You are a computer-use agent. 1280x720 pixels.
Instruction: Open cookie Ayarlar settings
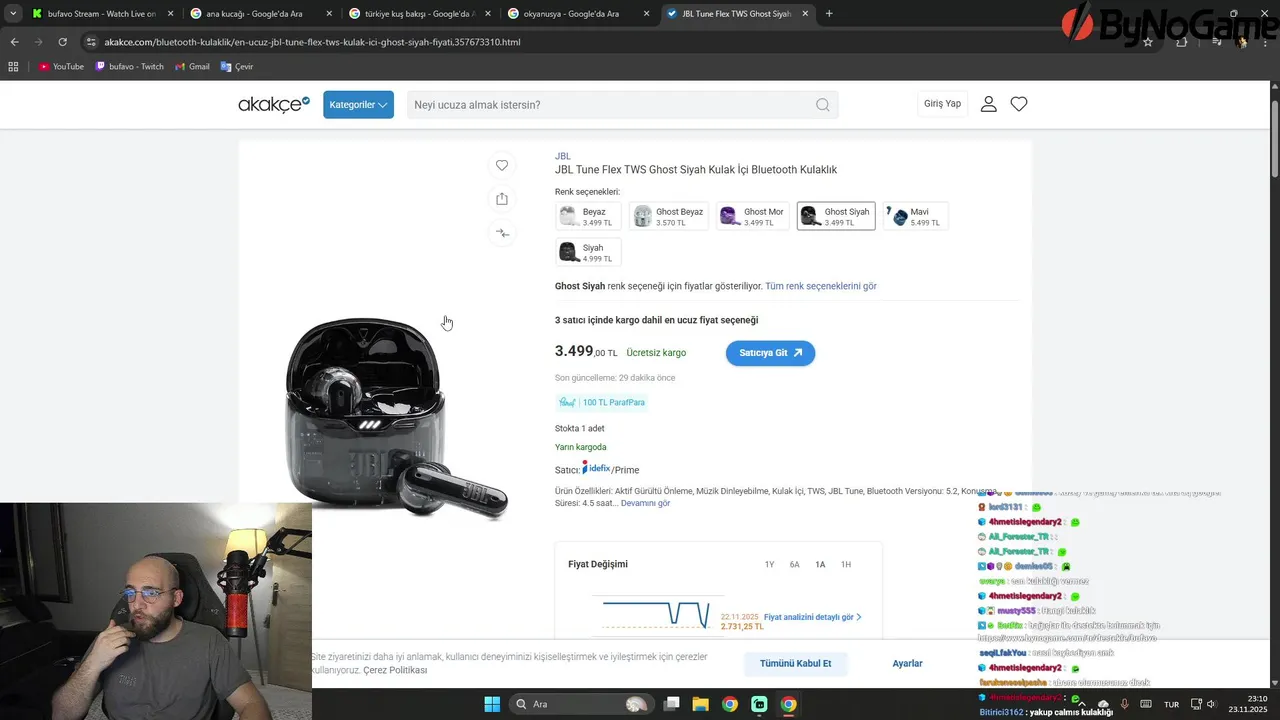coord(907,664)
